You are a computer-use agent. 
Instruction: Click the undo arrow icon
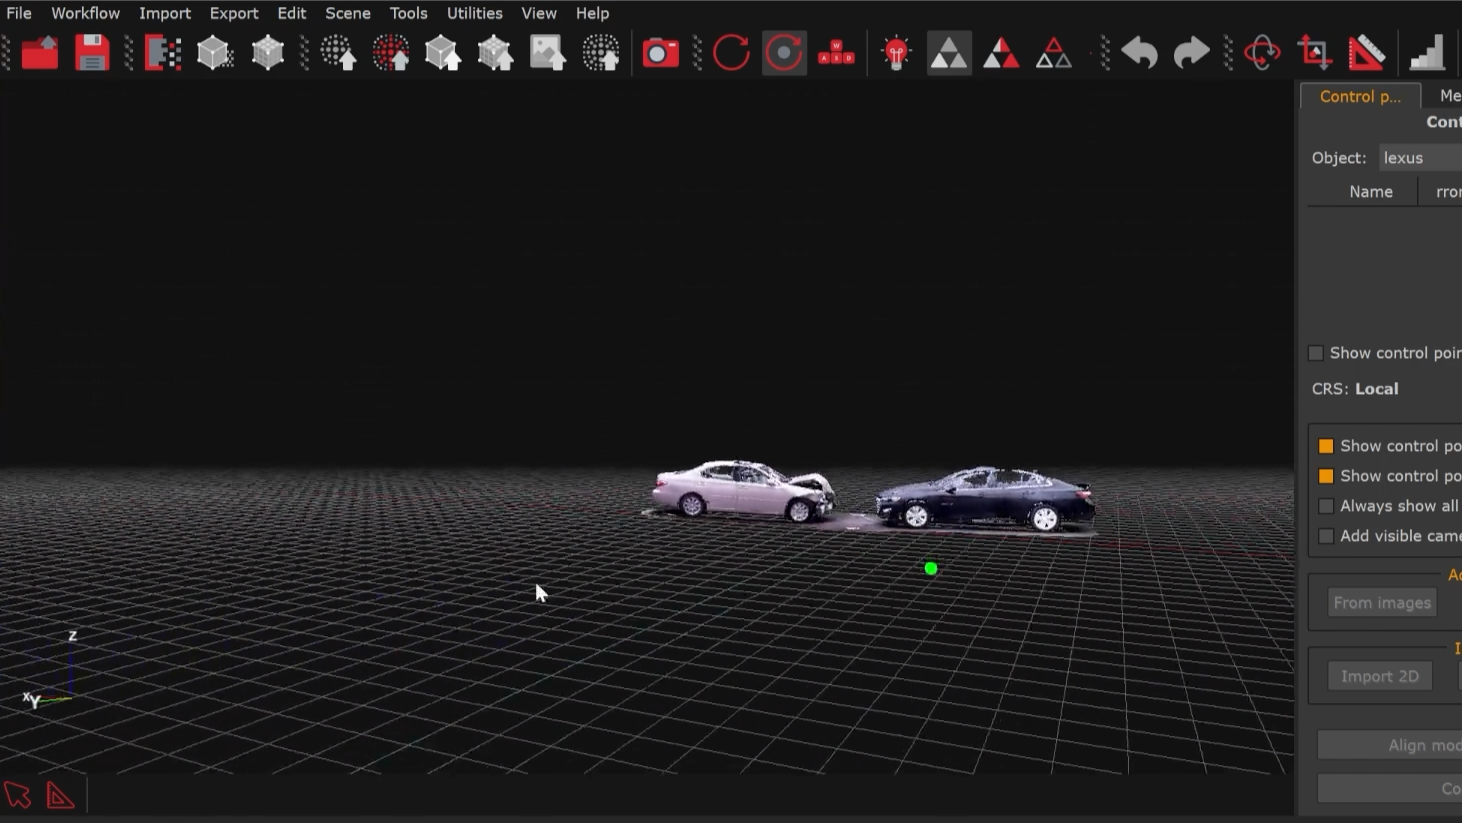point(1139,52)
